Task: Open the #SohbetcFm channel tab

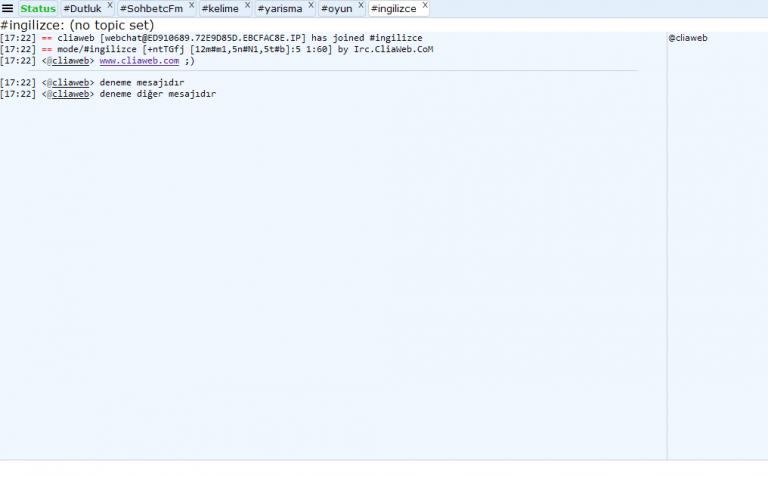Action: (151, 8)
